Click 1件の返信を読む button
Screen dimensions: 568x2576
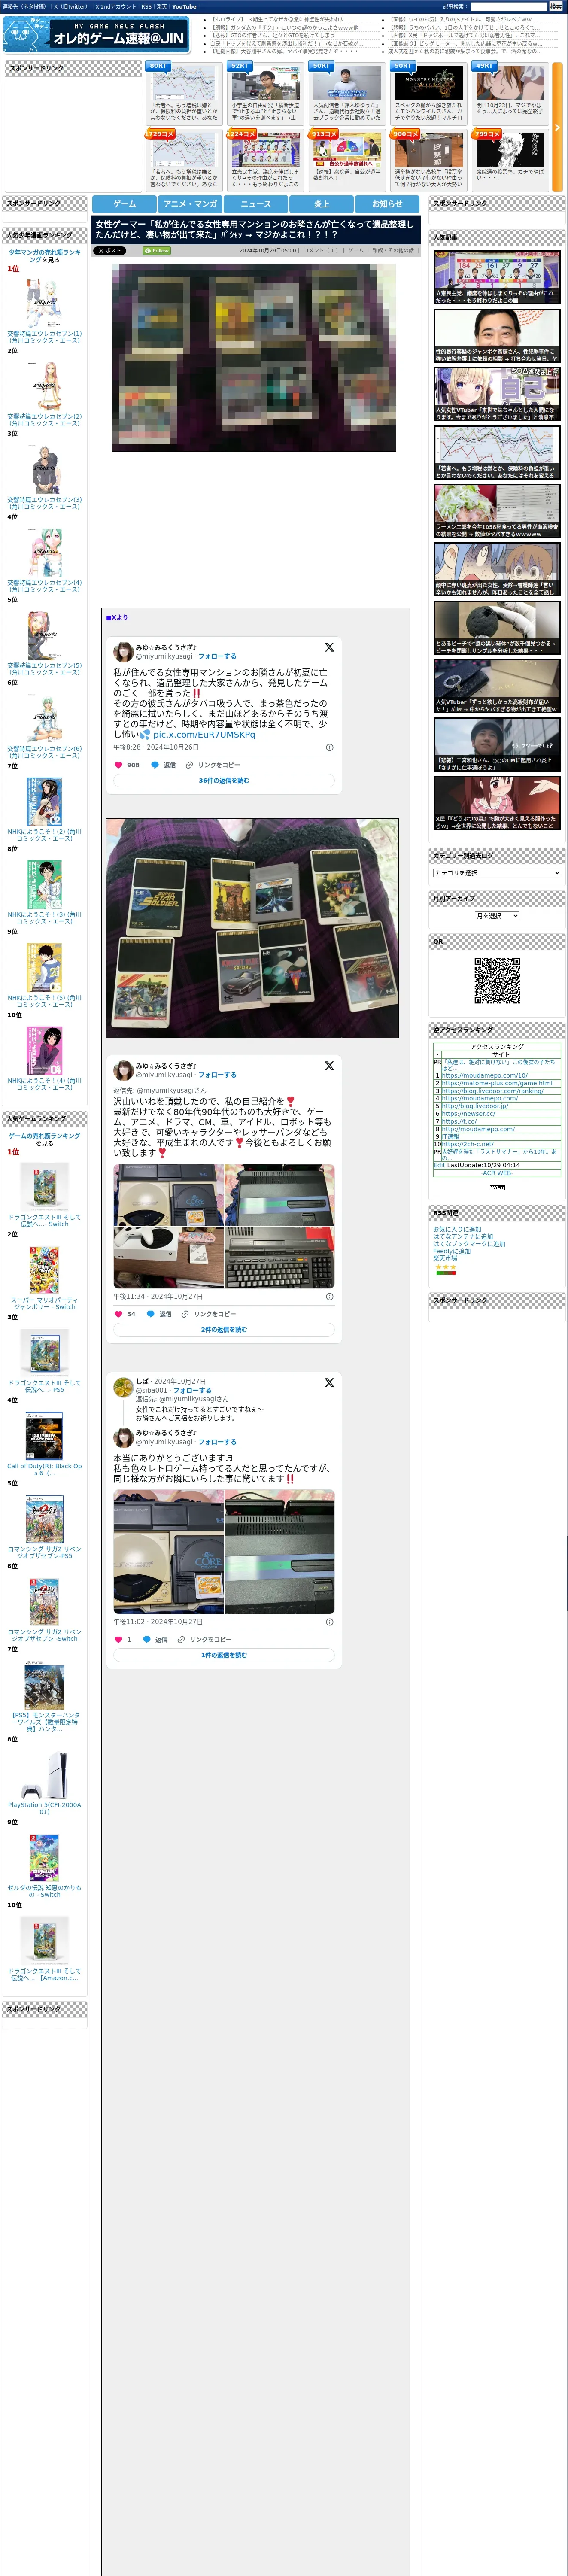[x=224, y=1655]
